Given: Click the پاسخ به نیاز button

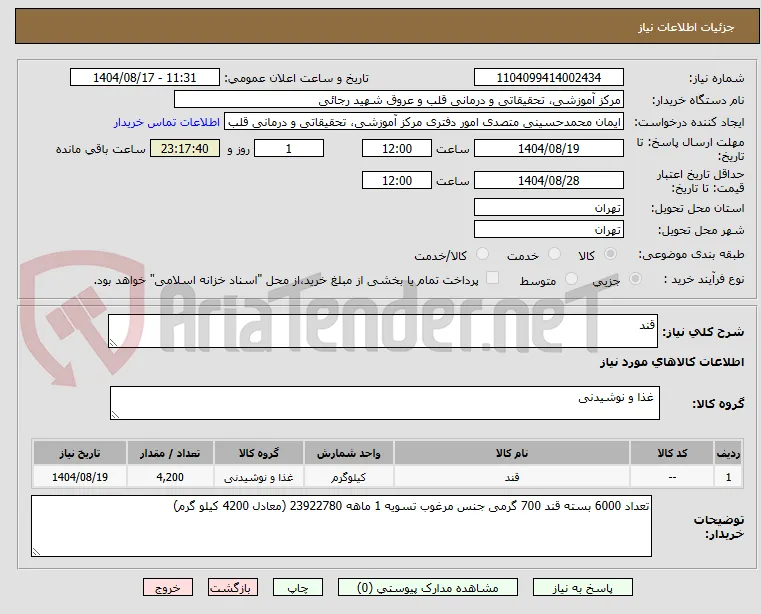Looking at the screenshot, I should [x=582, y=587].
